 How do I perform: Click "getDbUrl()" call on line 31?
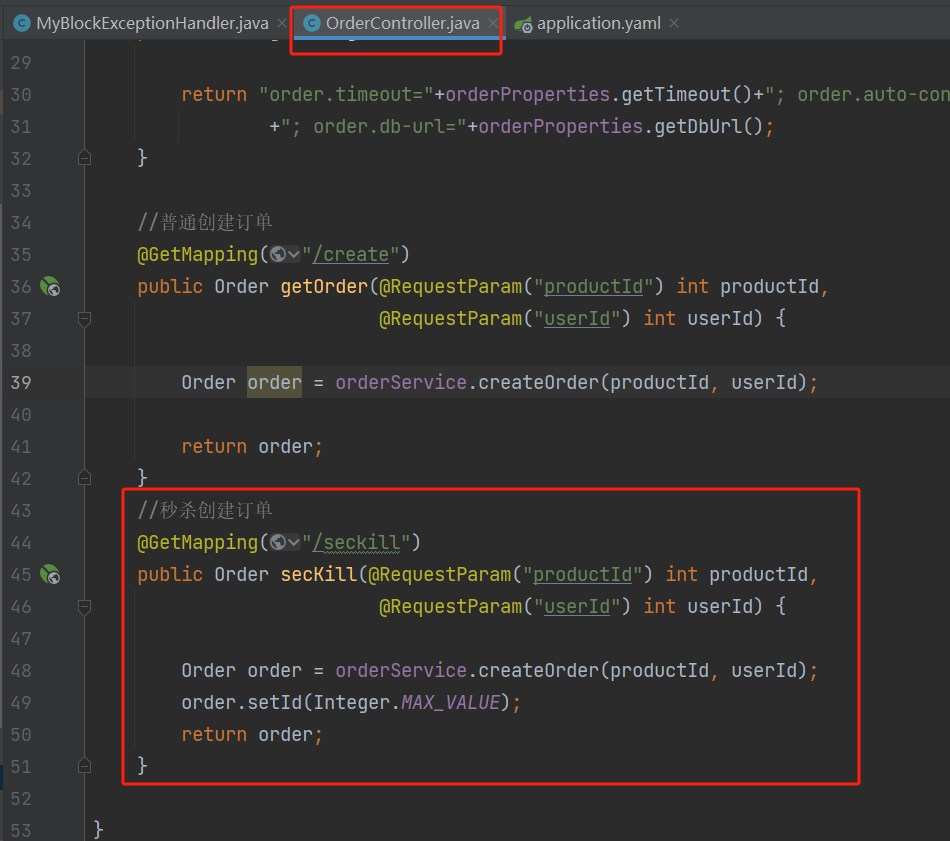click(709, 127)
